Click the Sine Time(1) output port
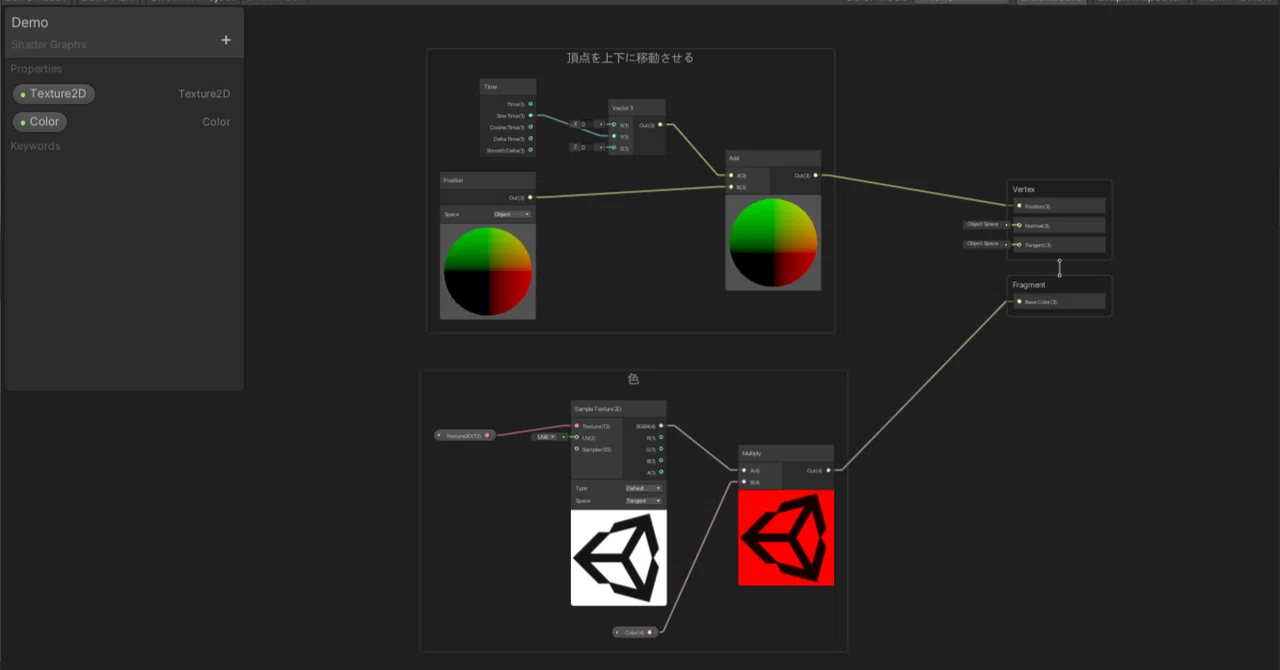1280x670 pixels. [x=530, y=116]
